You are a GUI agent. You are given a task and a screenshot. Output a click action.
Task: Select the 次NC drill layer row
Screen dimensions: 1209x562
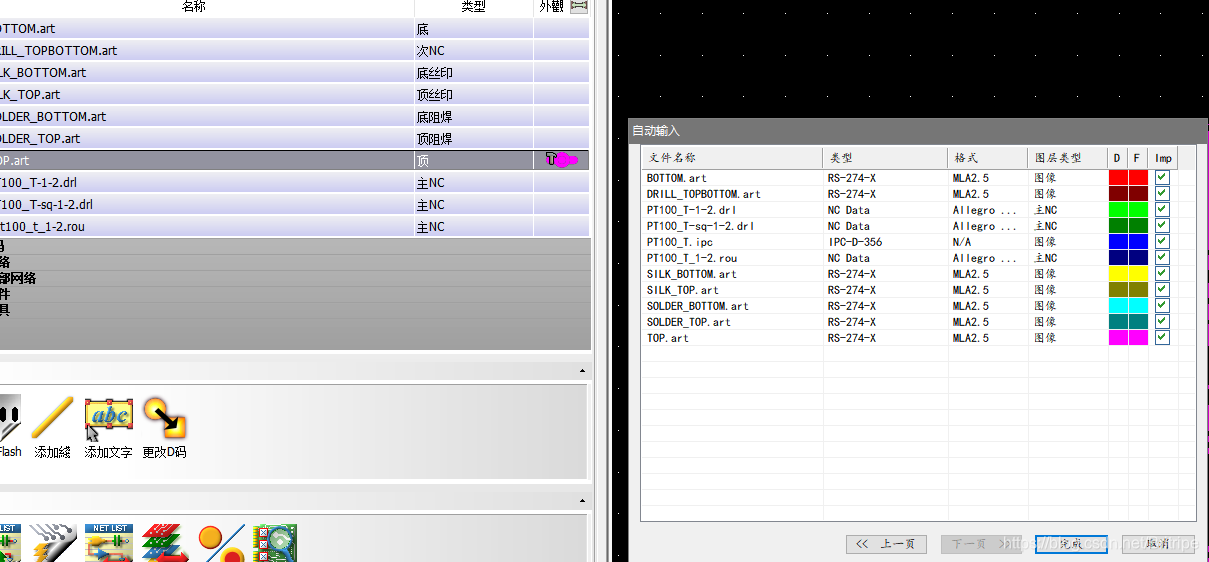(294, 51)
